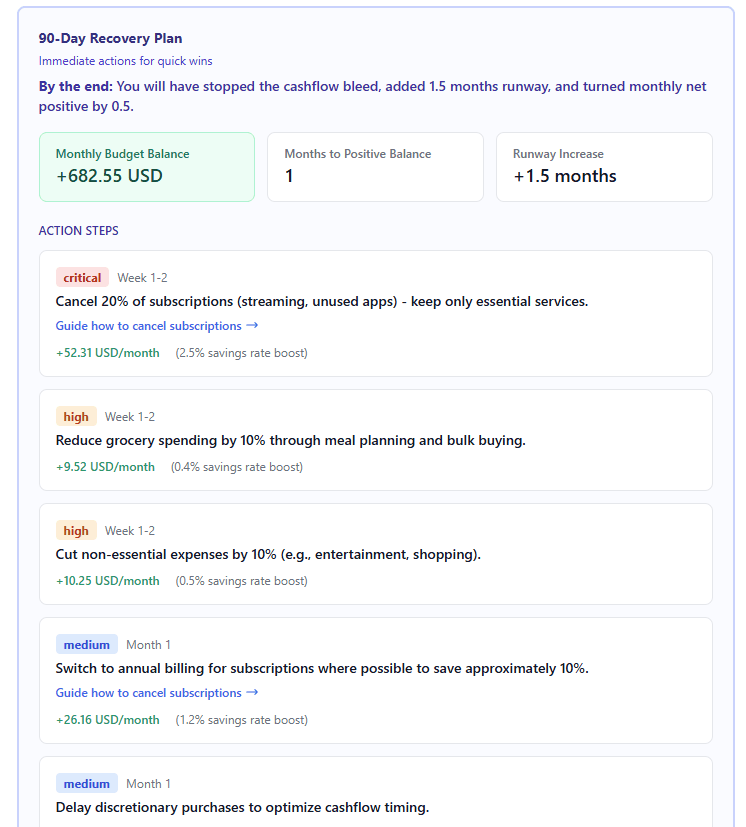Image resolution: width=746 pixels, height=827 pixels.
Task: Select the Cancel 20% of subscriptions step title
Action: tap(321, 302)
